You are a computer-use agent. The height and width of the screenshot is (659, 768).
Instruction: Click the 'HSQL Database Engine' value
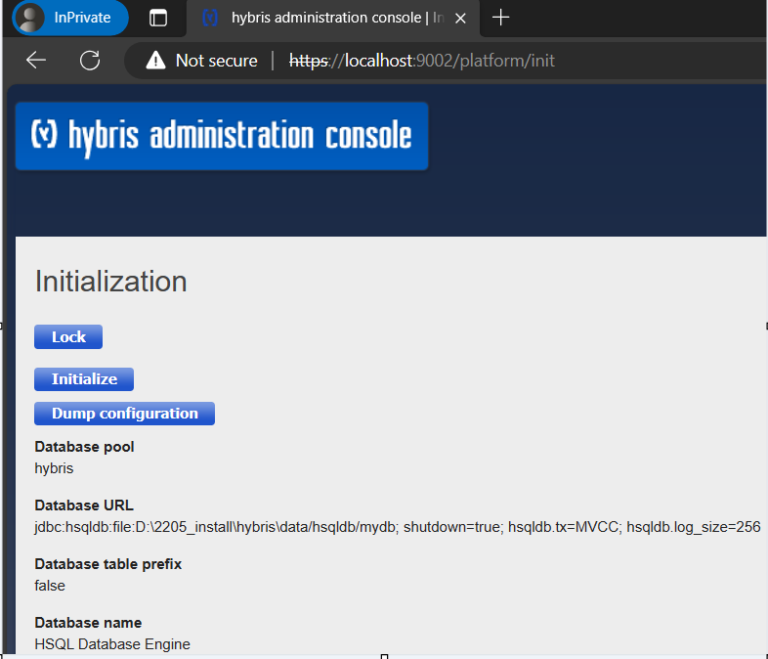[x=112, y=644]
